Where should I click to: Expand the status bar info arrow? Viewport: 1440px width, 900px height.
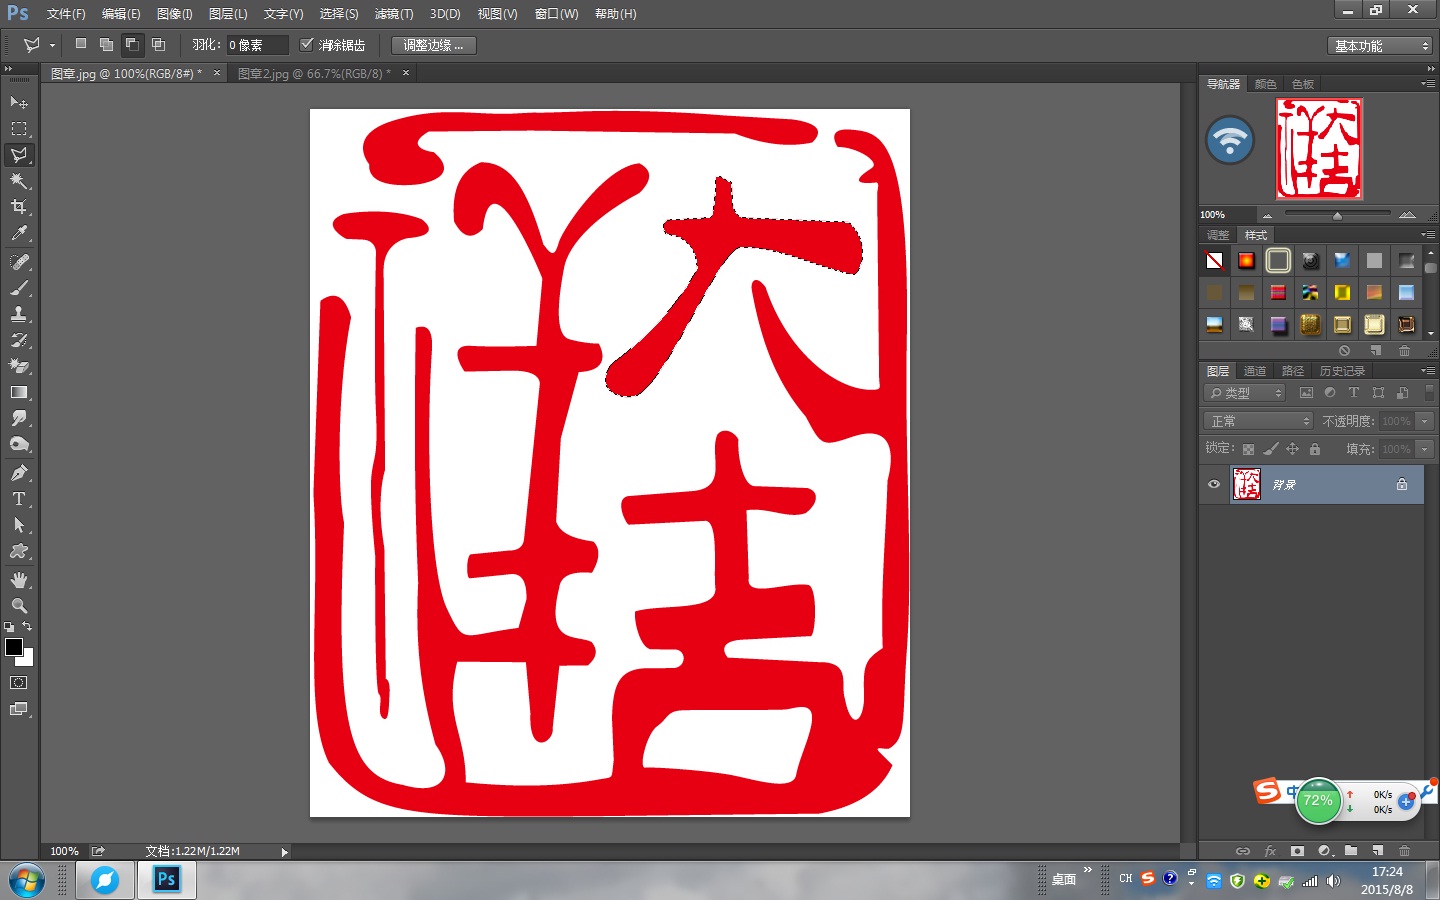[284, 852]
